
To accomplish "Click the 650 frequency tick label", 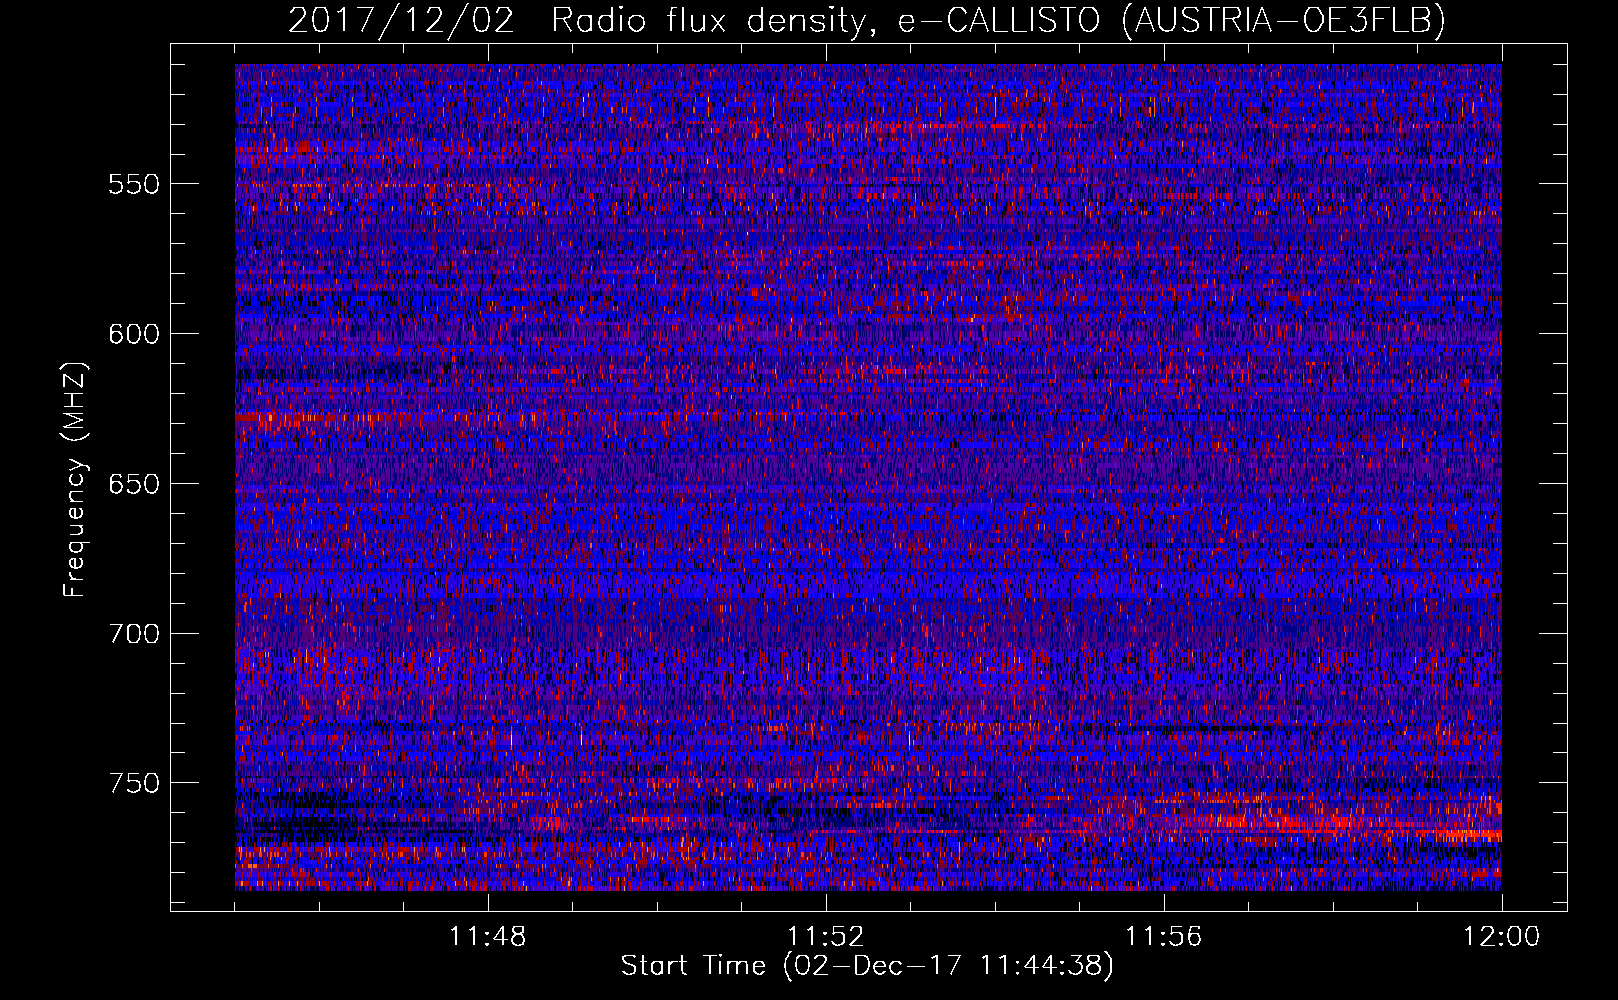I will coord(134,484).
